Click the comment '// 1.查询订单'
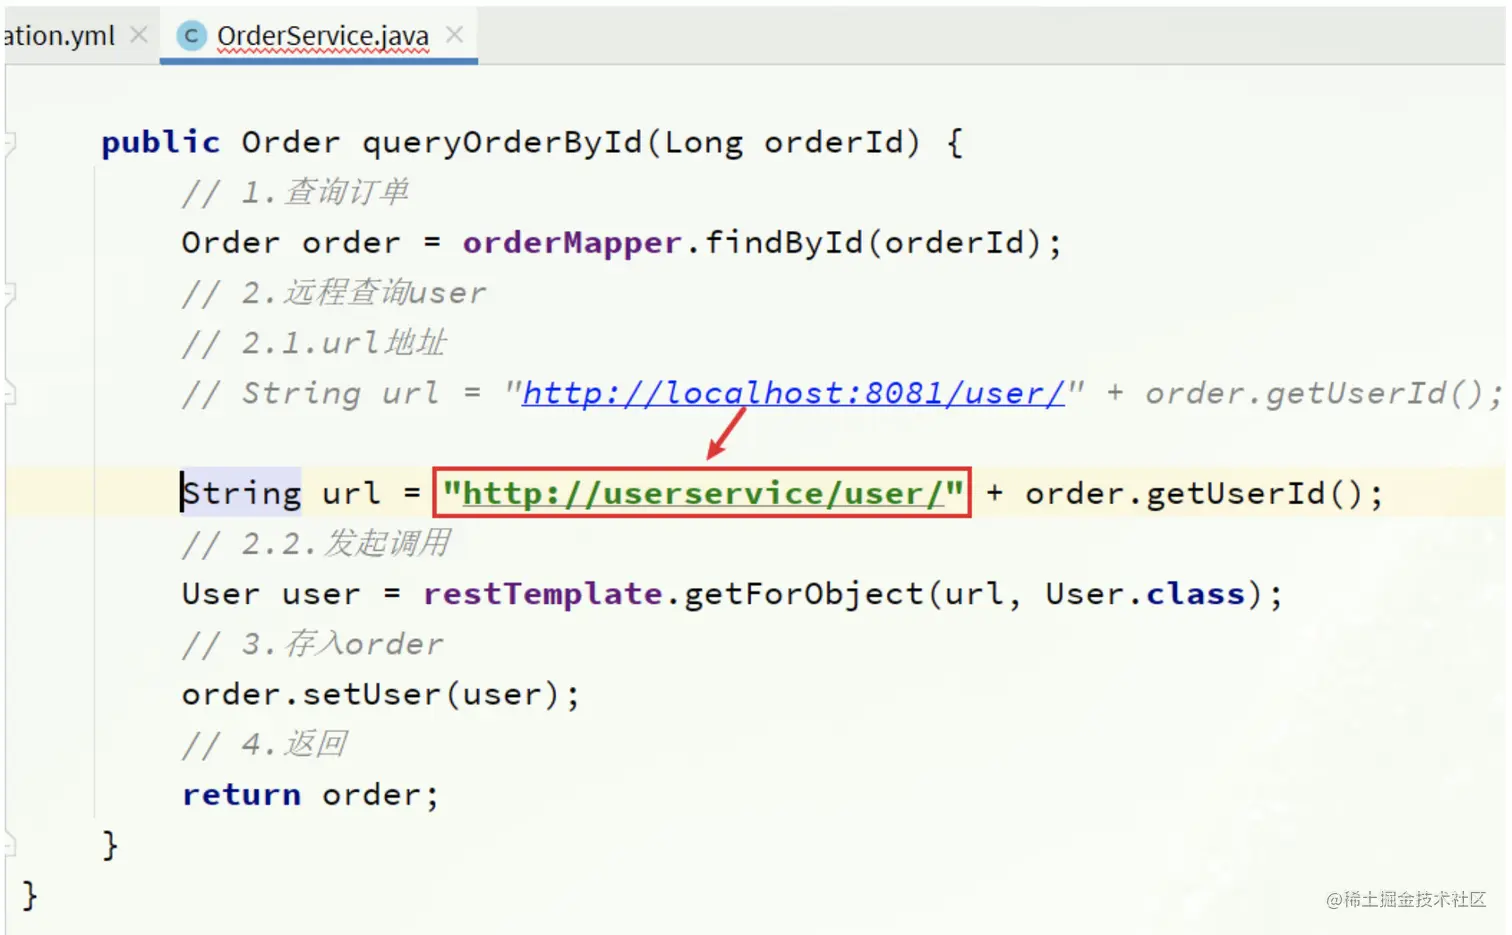Screen dimensions: 1512x935 tap(295, 192)
